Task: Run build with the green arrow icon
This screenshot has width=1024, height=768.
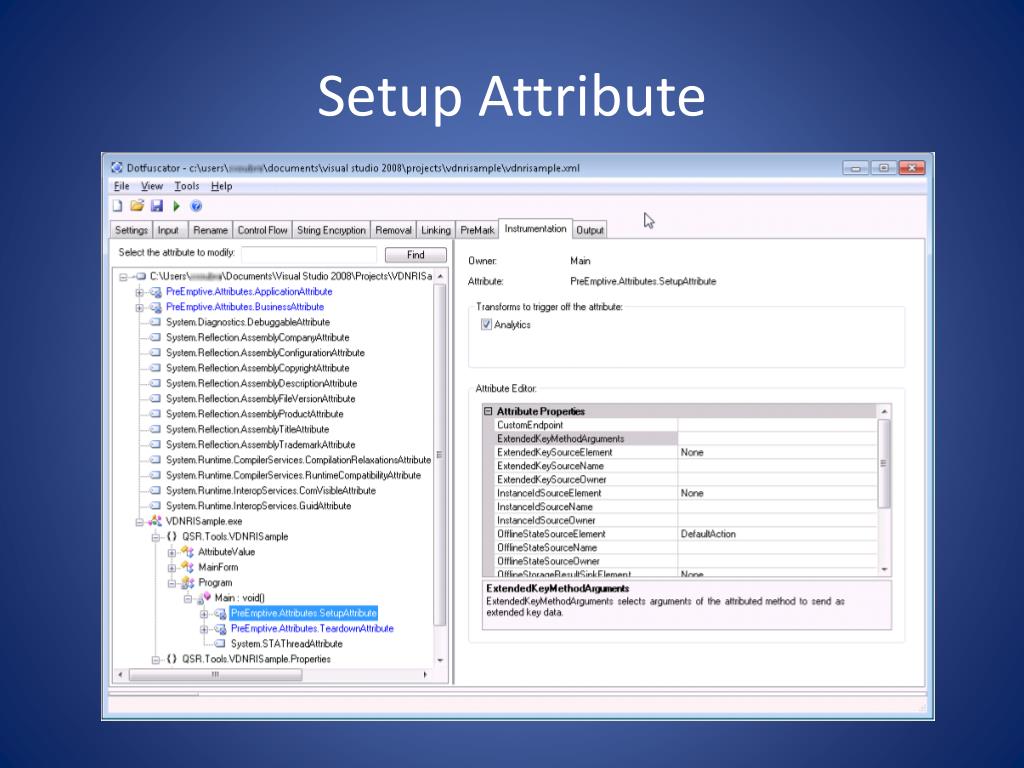Action: [x=176, y=206]
